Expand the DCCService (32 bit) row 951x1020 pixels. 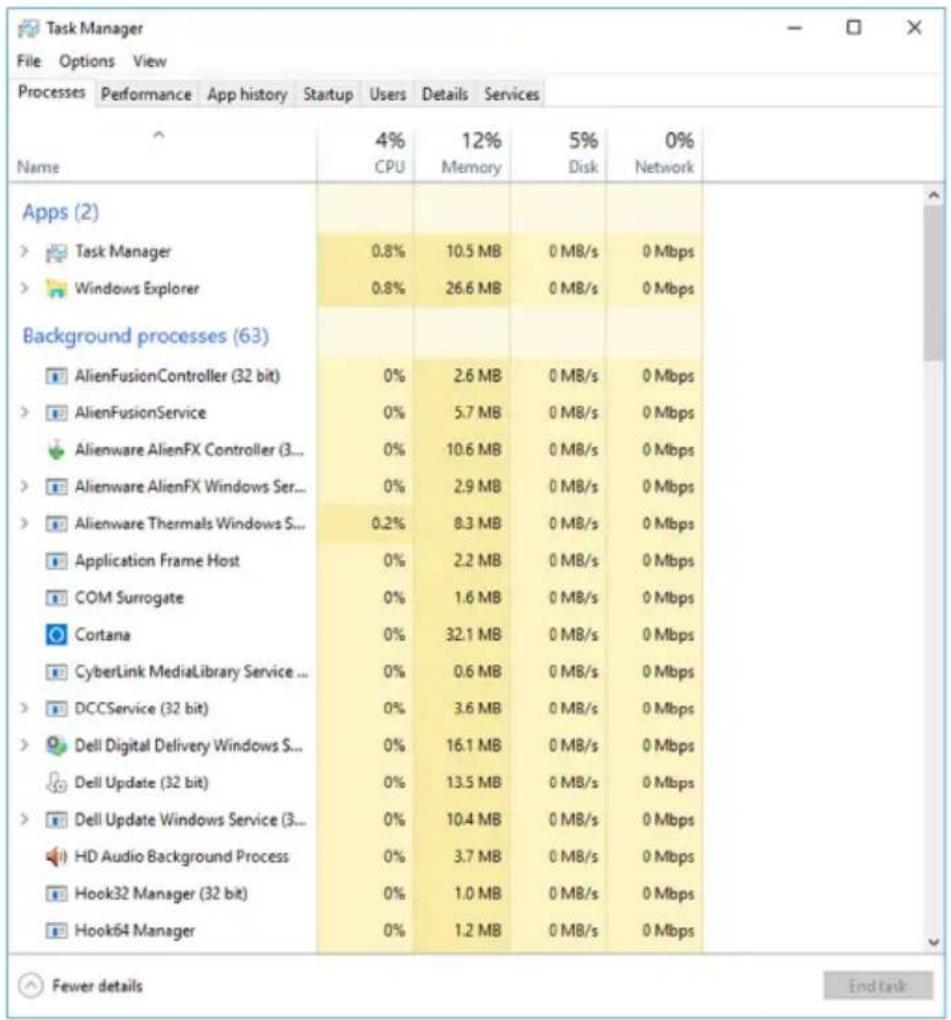[x=25, y=708]
